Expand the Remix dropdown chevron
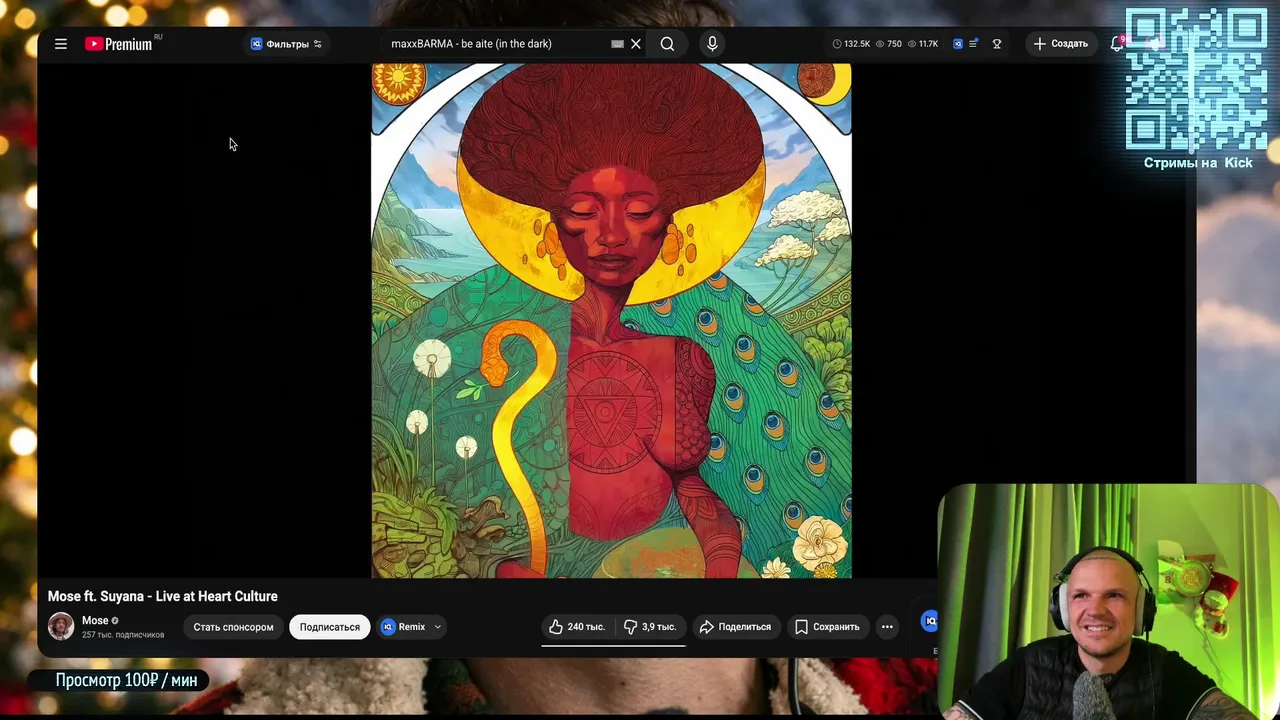 click(x=437, y=627)
